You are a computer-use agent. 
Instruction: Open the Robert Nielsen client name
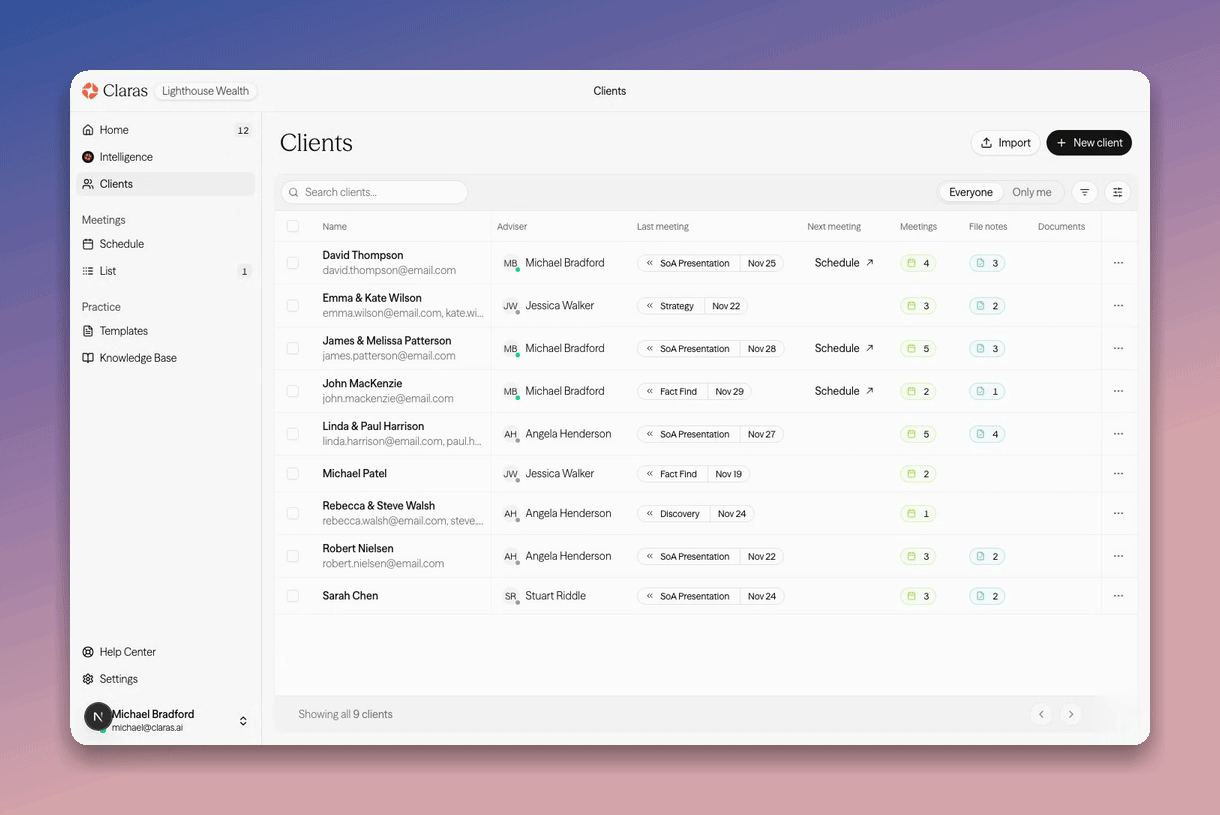(x=358, y=549)
